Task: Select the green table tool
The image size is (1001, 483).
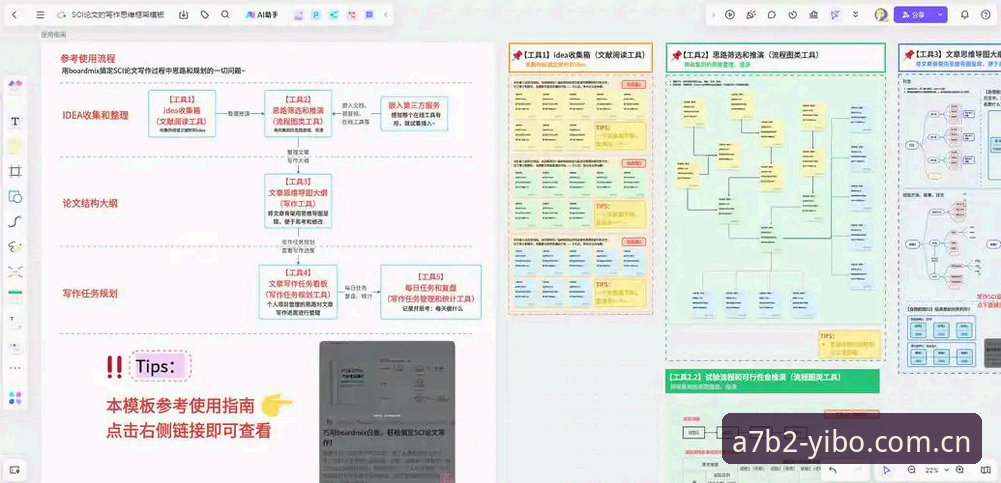Action: (15, 297)
